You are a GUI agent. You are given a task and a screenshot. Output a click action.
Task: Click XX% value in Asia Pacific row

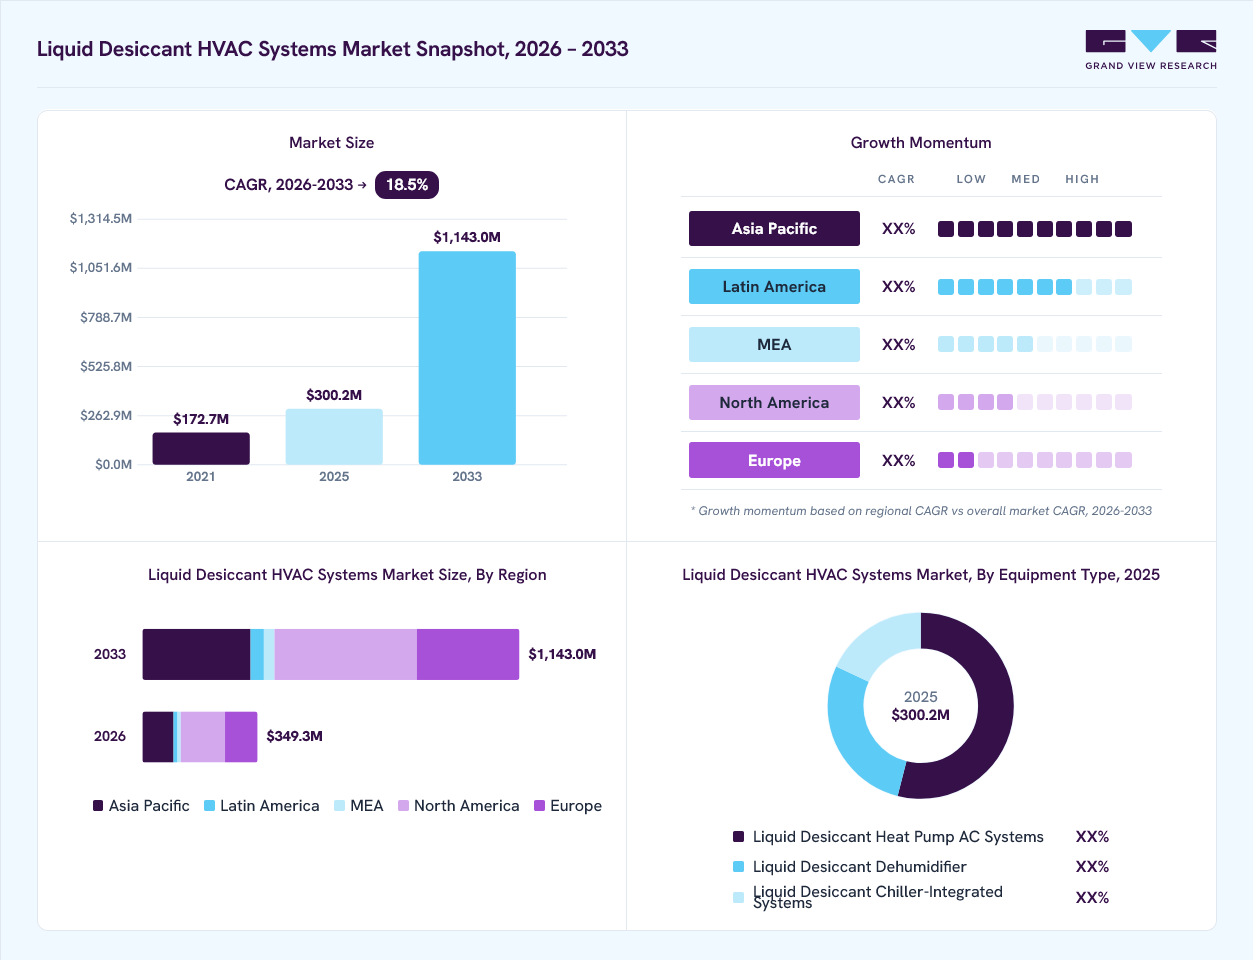click(x=899, y=229)
